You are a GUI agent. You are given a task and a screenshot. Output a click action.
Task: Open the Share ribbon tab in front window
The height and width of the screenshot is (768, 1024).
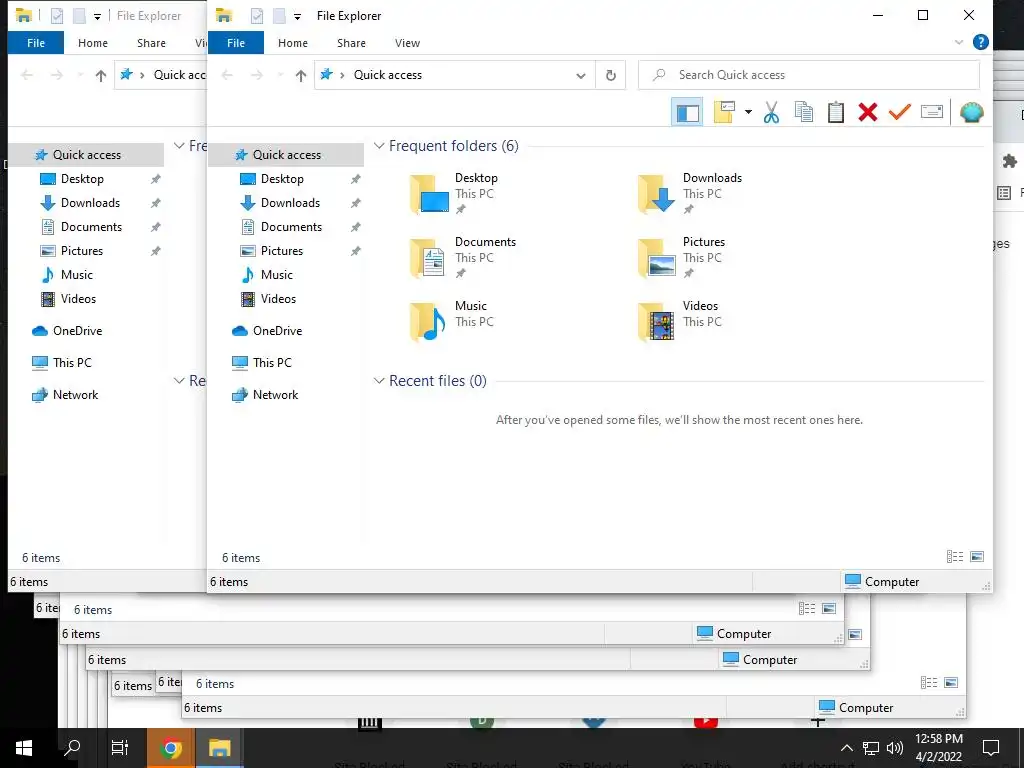351,43
